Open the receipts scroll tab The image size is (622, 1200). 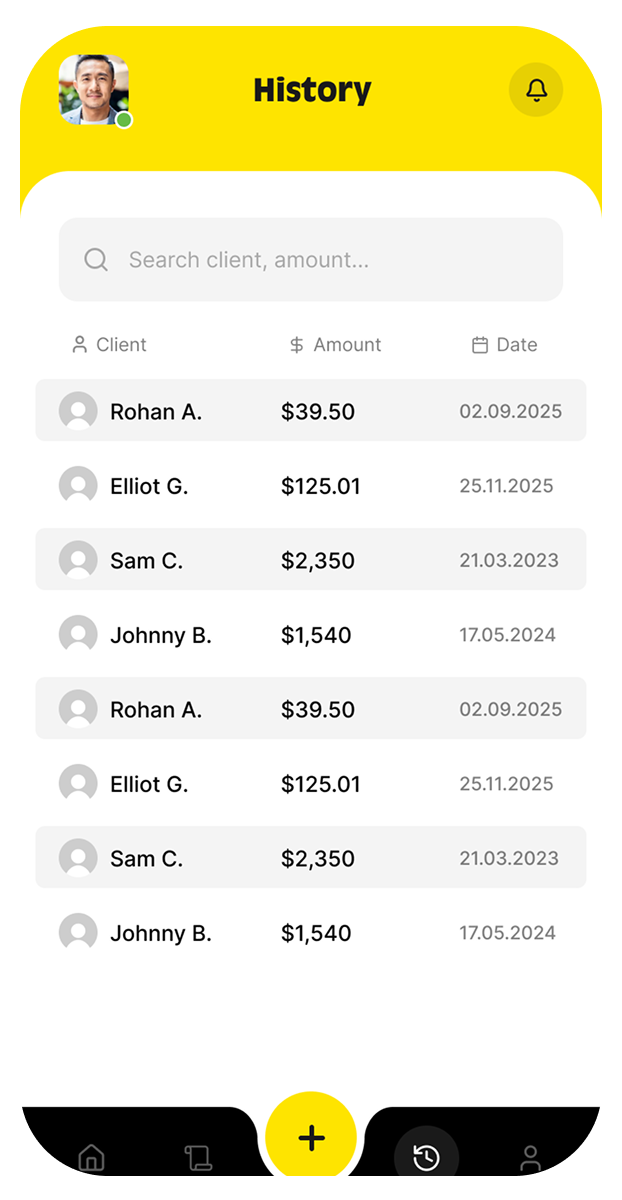pyautogui.click(x=198, y=1158)
